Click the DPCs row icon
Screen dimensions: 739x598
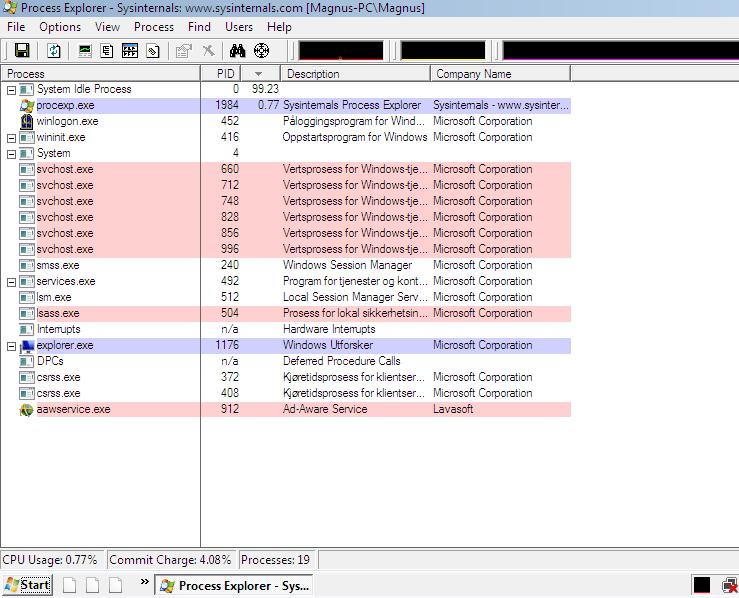[27, 362]
